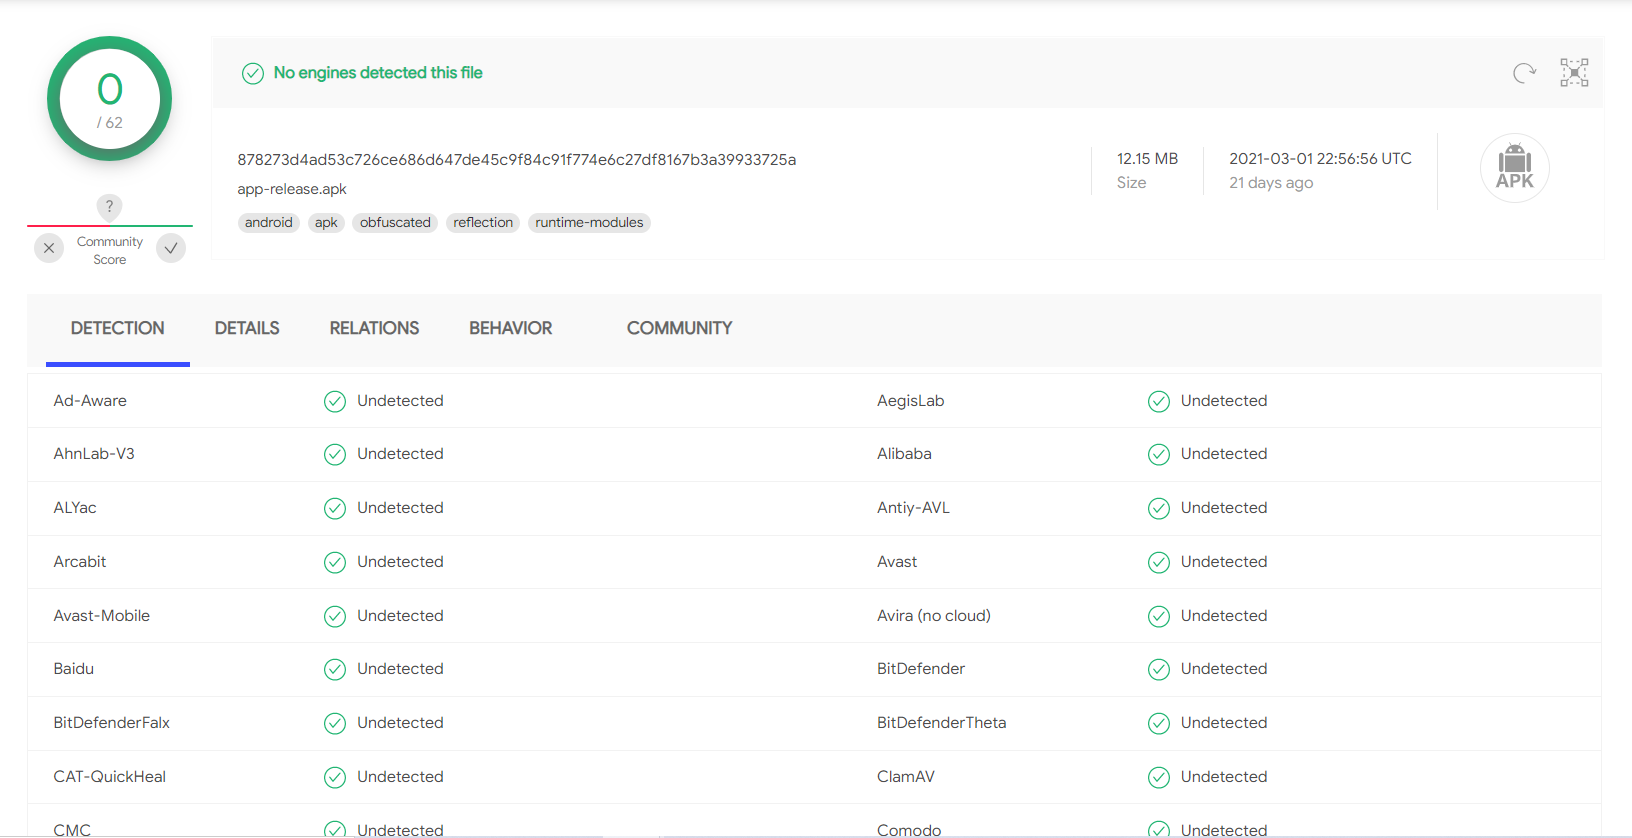1632x838 pixels.
Task: Open the similarity graph icon
Action: [1574, 73]
